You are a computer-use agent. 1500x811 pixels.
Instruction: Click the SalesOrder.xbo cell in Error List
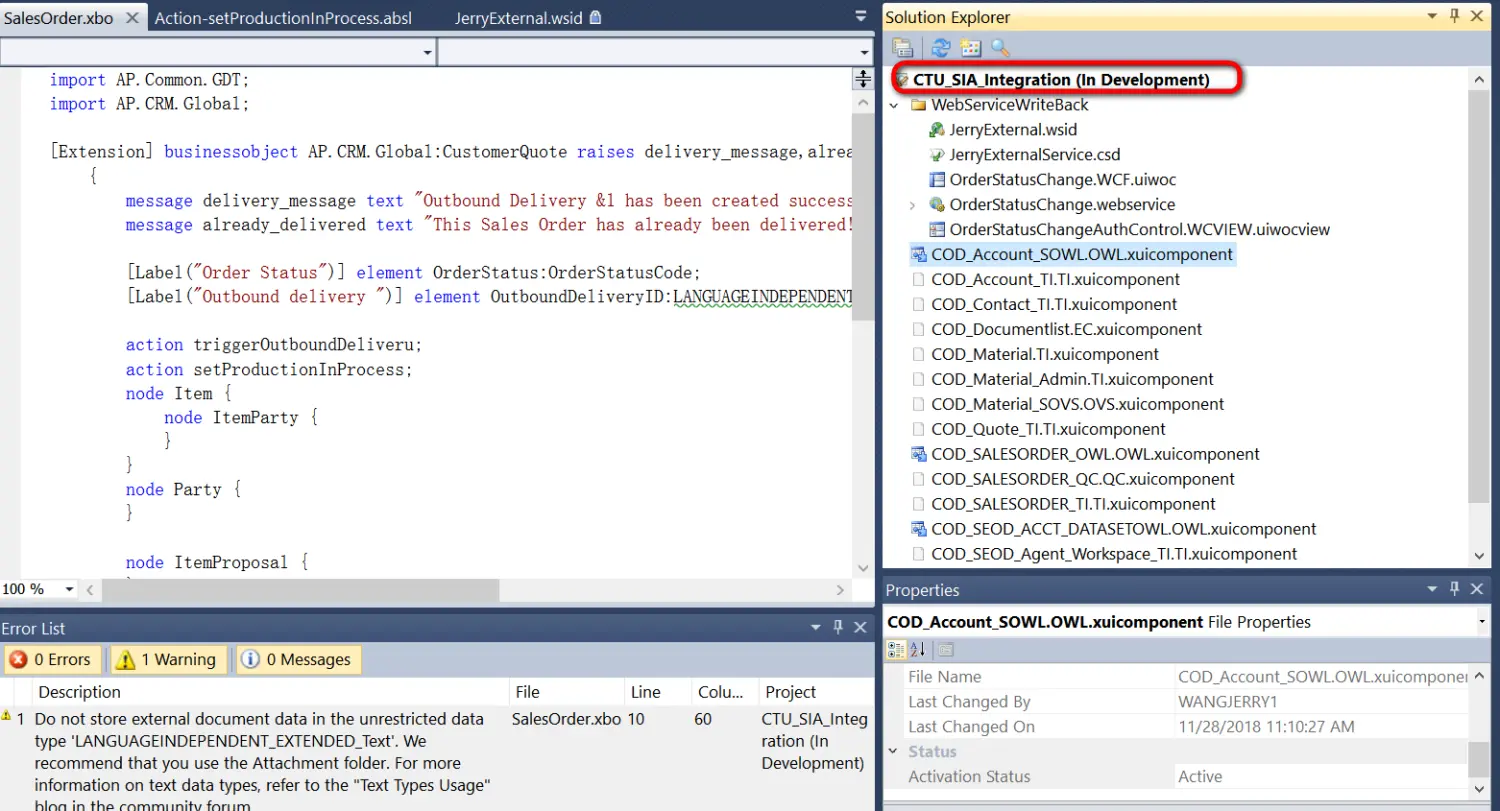point(566,718)
